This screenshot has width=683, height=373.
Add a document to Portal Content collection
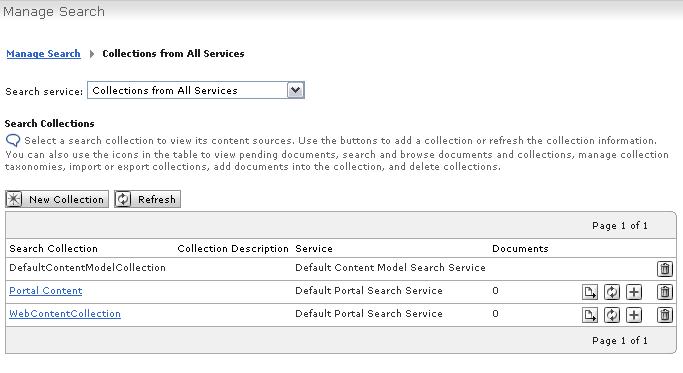[634, 292]
